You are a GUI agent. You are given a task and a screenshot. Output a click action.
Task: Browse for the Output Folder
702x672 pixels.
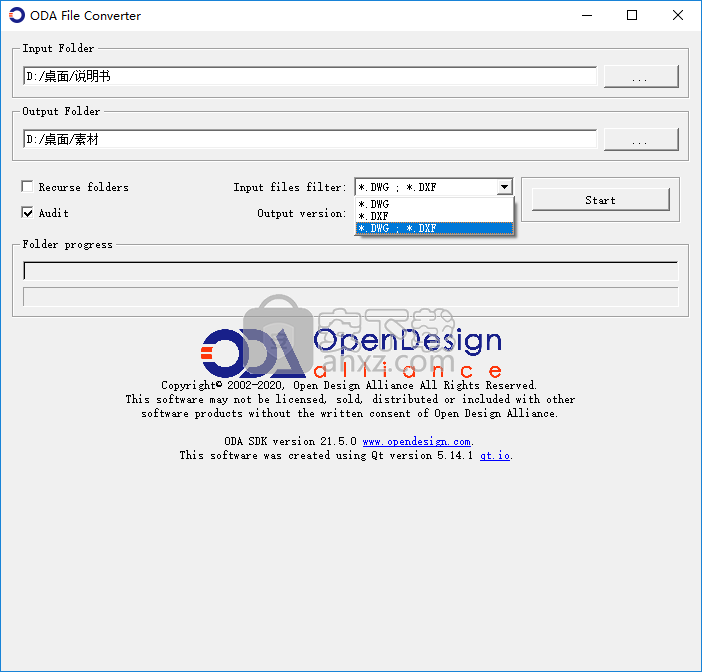(641, 140)
